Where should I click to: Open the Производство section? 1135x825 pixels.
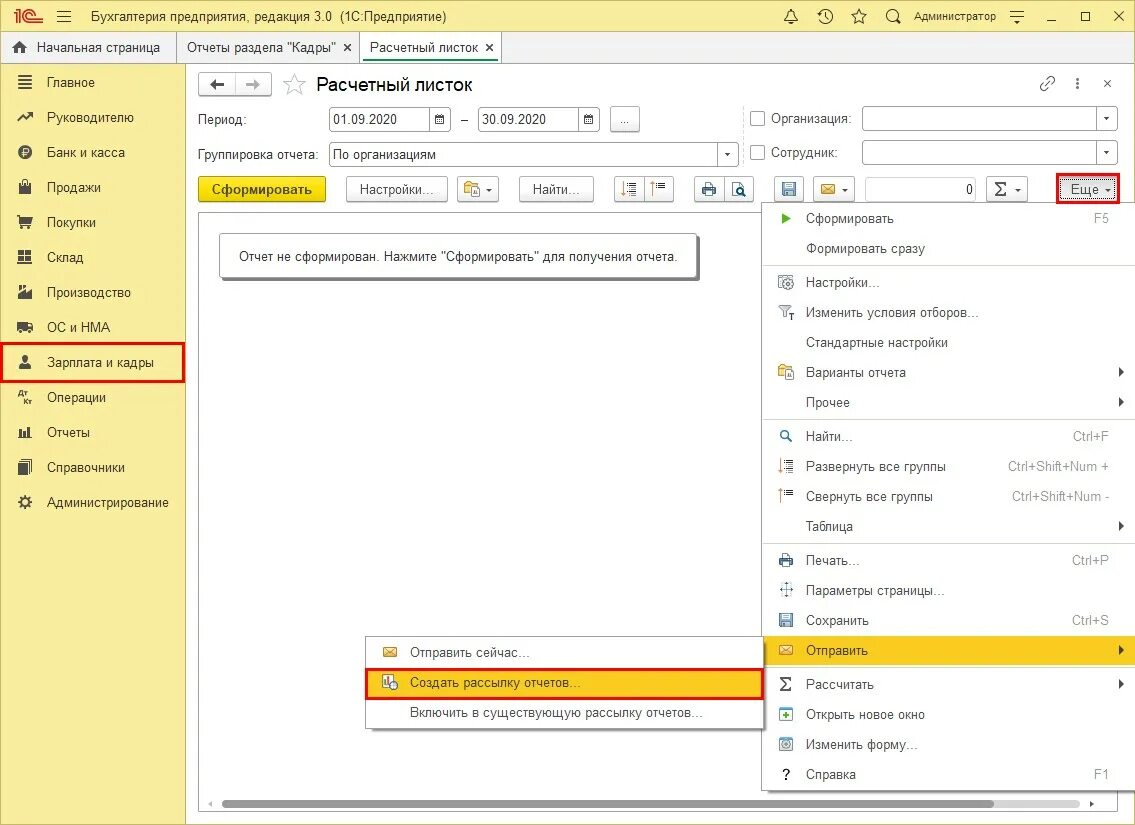[x=93, y=292]
